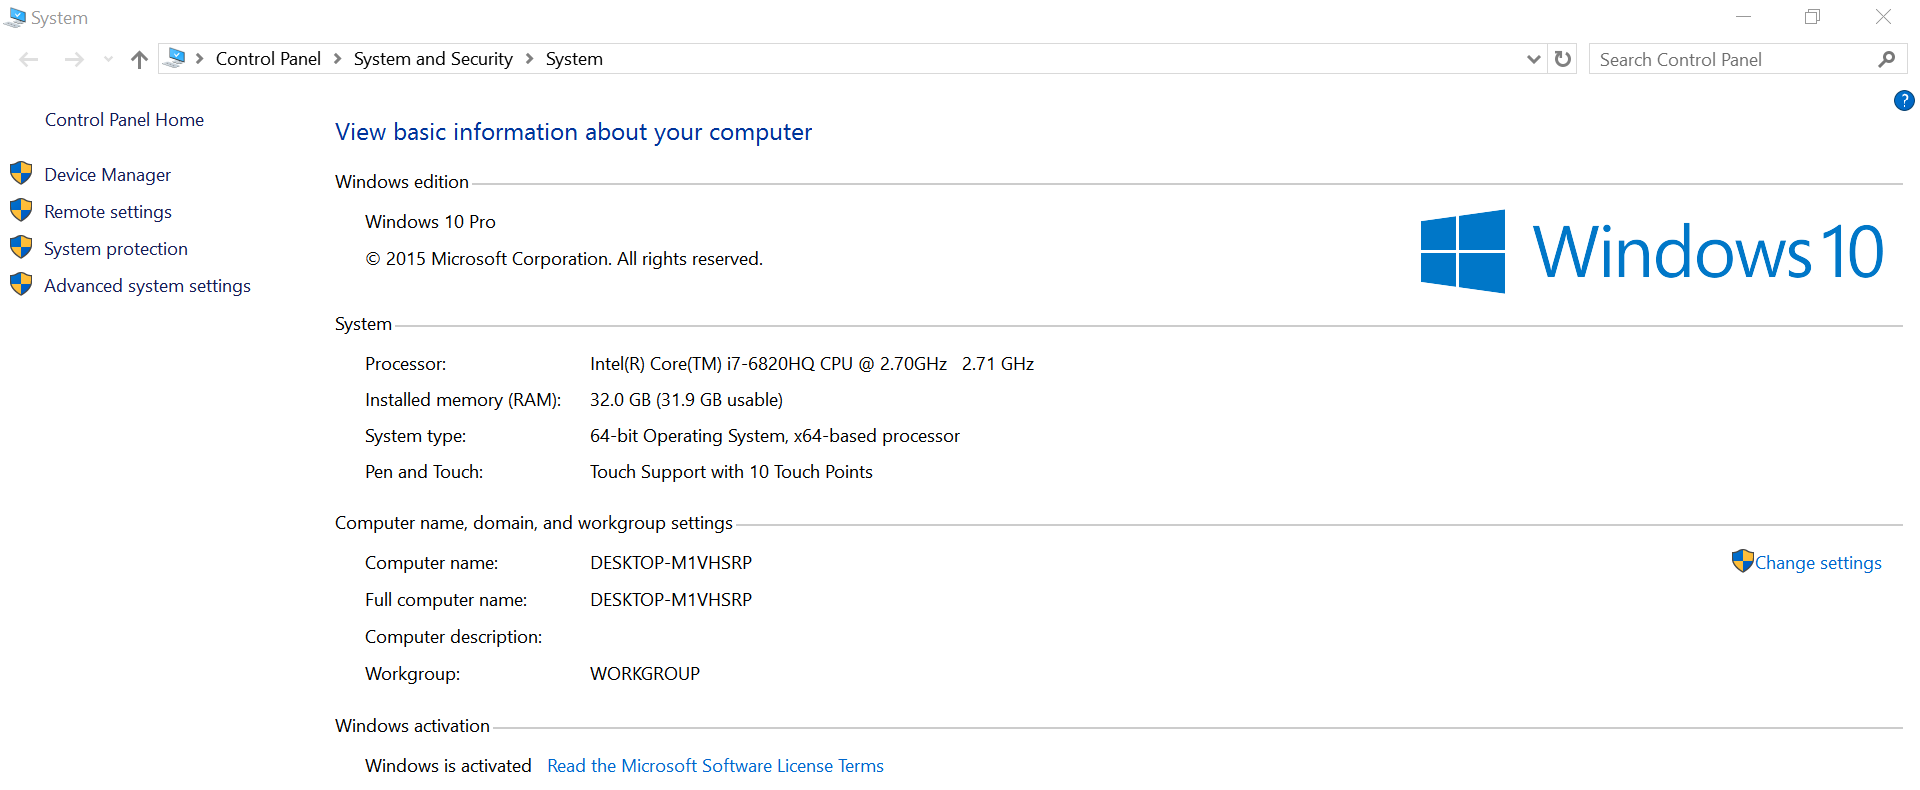The width and height of the screenshot is (1920, 790).
Task: Restore down the System window
Action: [x=1812, y=17]
